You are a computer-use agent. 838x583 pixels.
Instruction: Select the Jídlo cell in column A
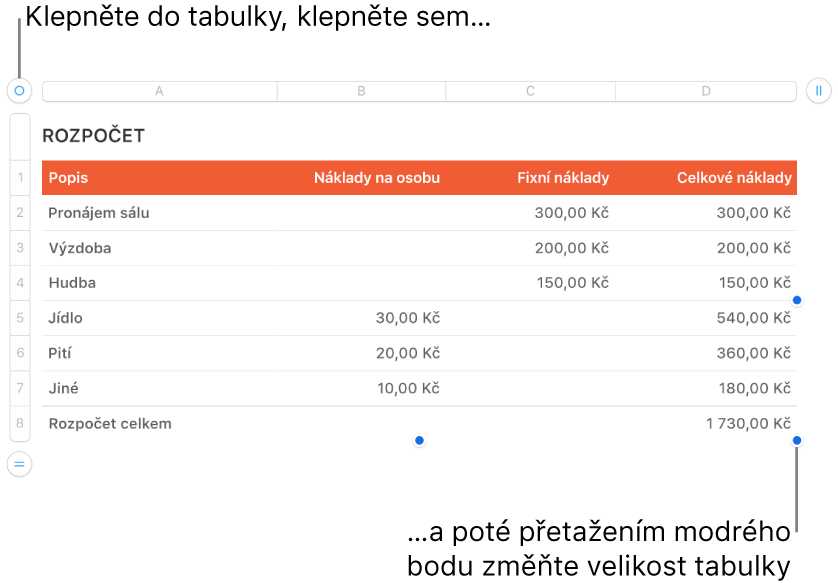point(63,318)
